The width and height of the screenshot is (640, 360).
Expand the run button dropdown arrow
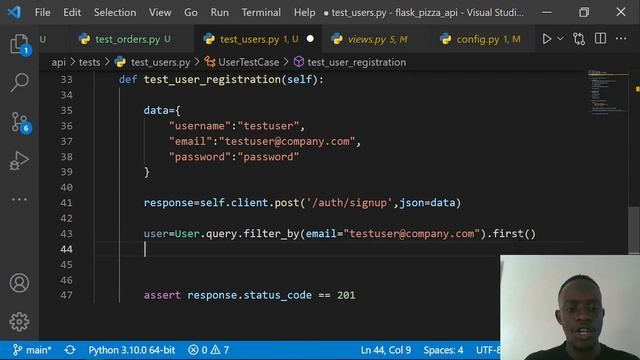coord(560,39)
